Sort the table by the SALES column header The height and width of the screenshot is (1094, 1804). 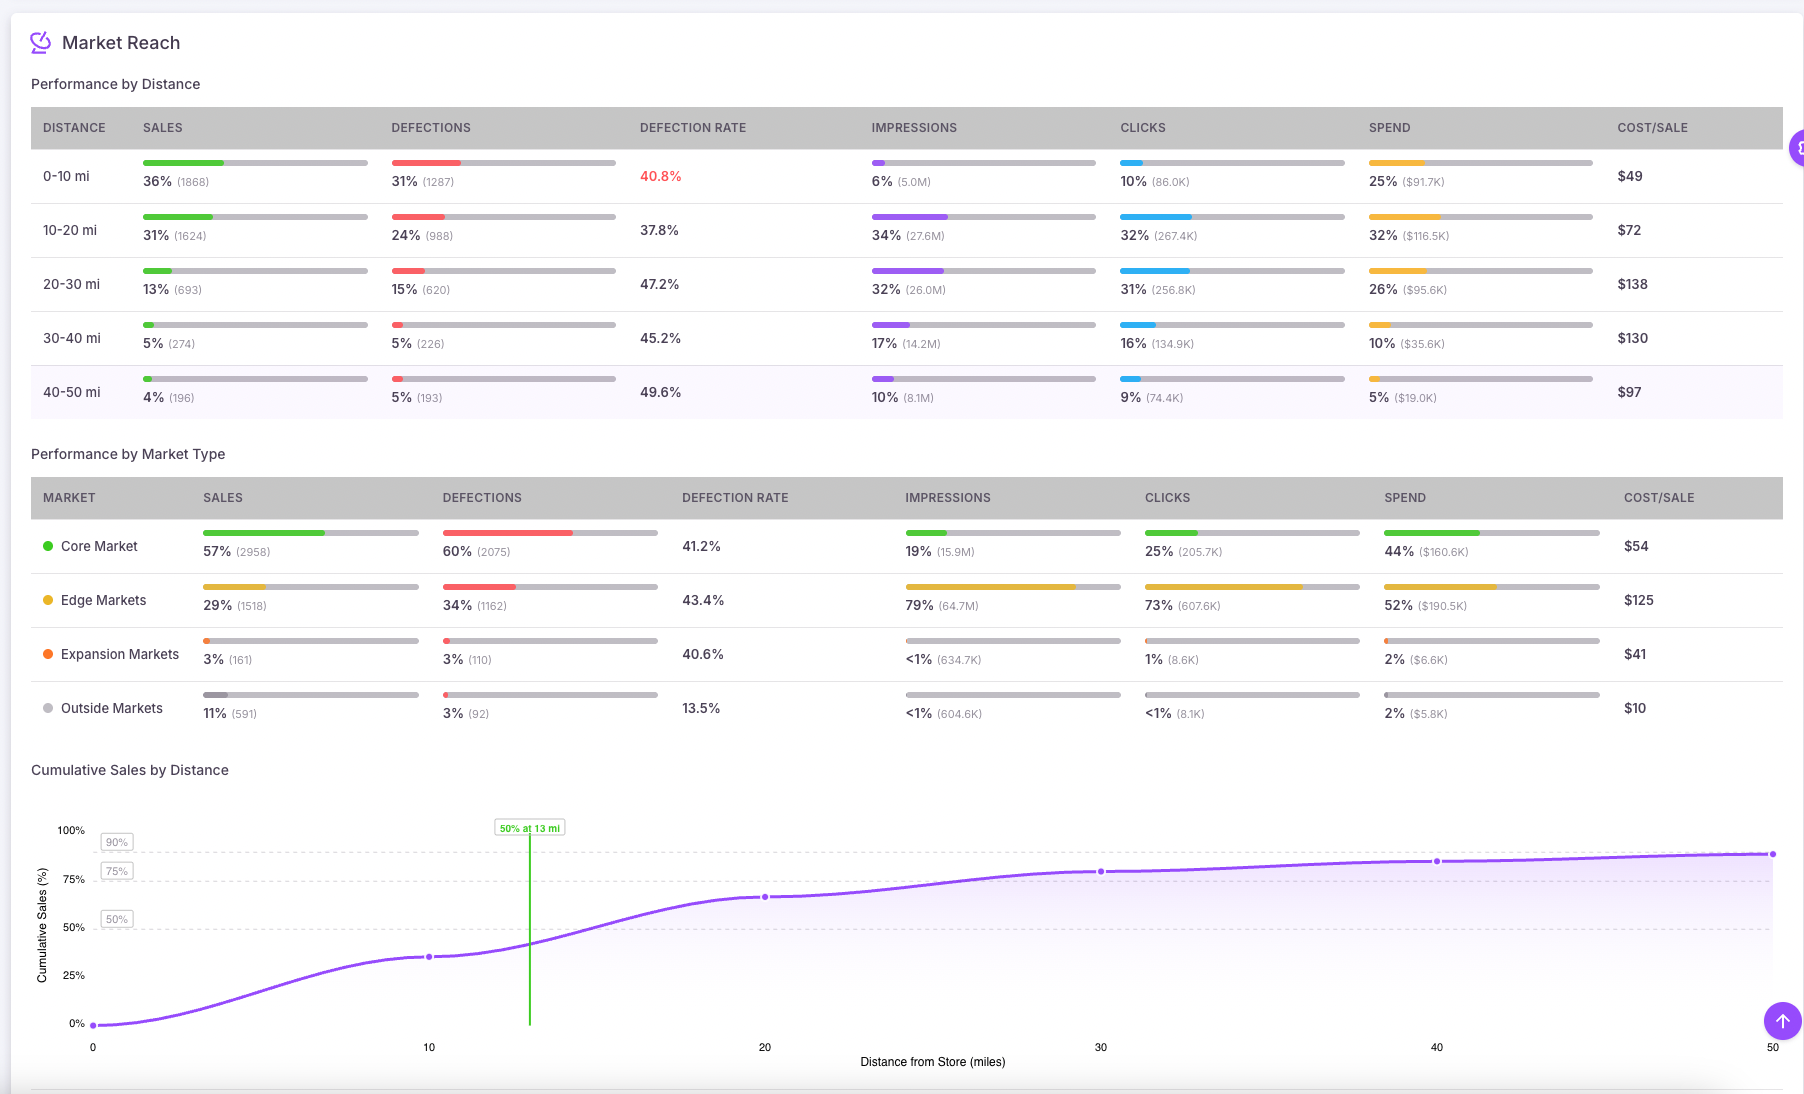162,127
